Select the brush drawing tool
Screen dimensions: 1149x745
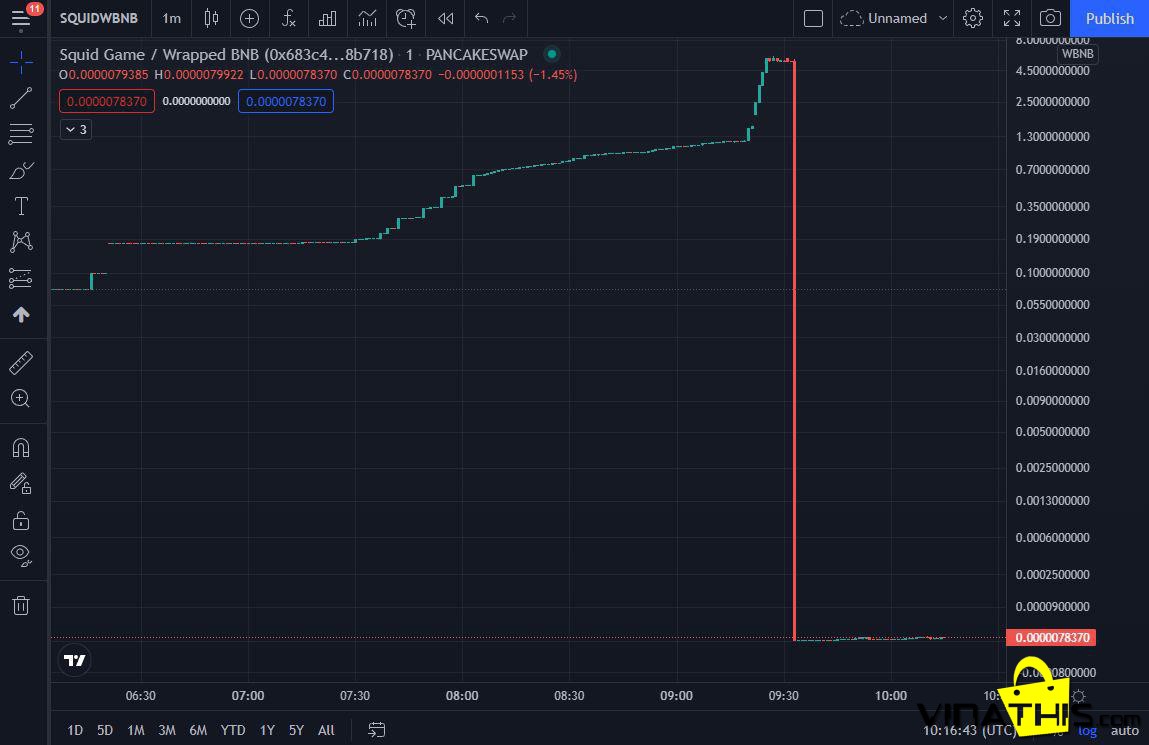[21, 170]
